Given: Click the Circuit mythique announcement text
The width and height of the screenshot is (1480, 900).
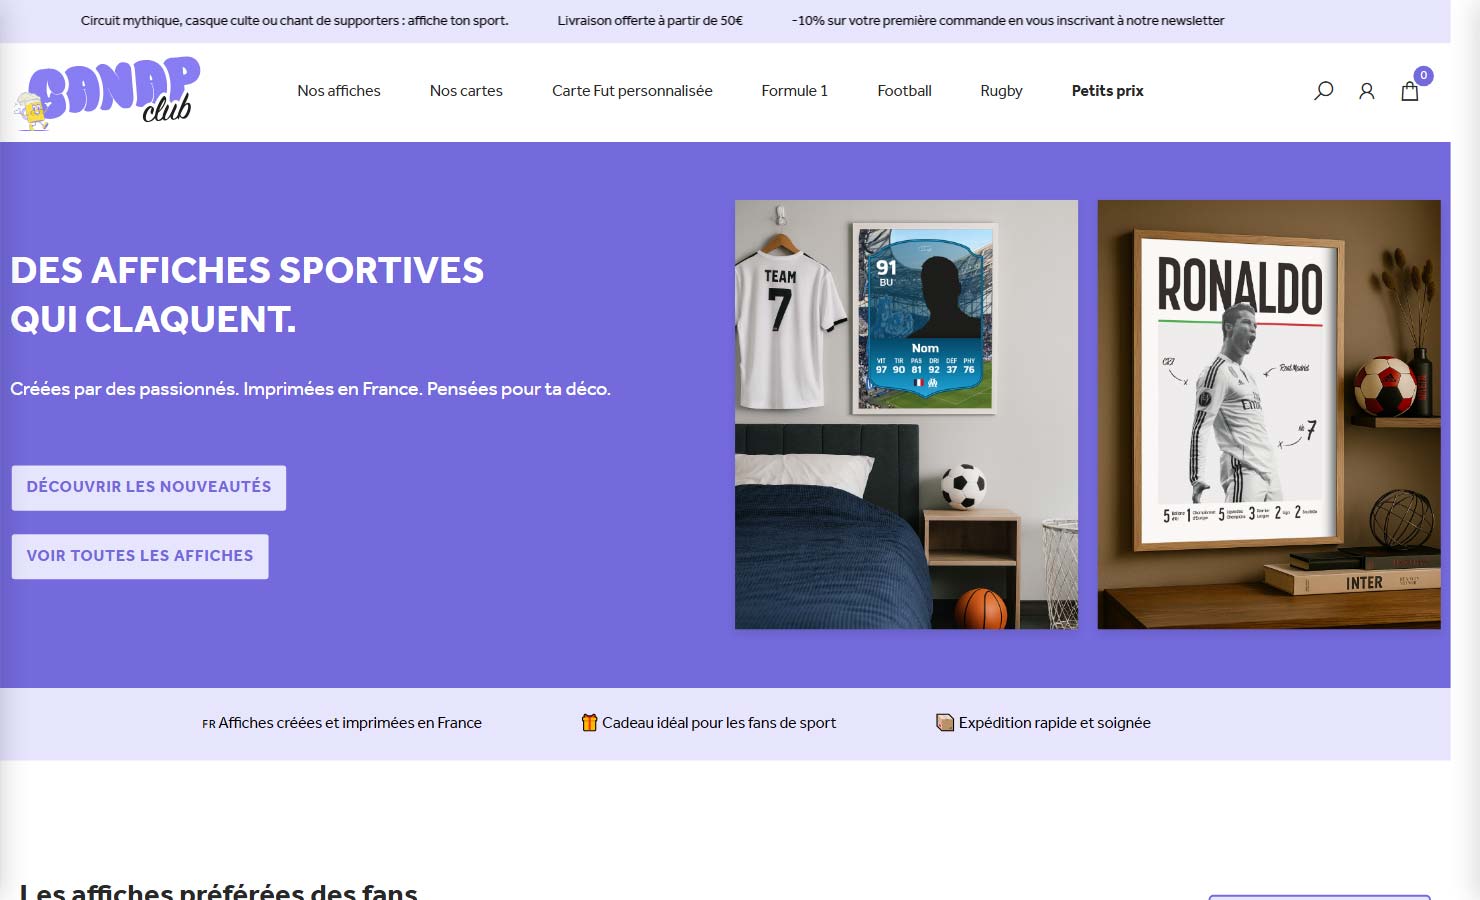Looking at the screenshot, I should 294,21.
